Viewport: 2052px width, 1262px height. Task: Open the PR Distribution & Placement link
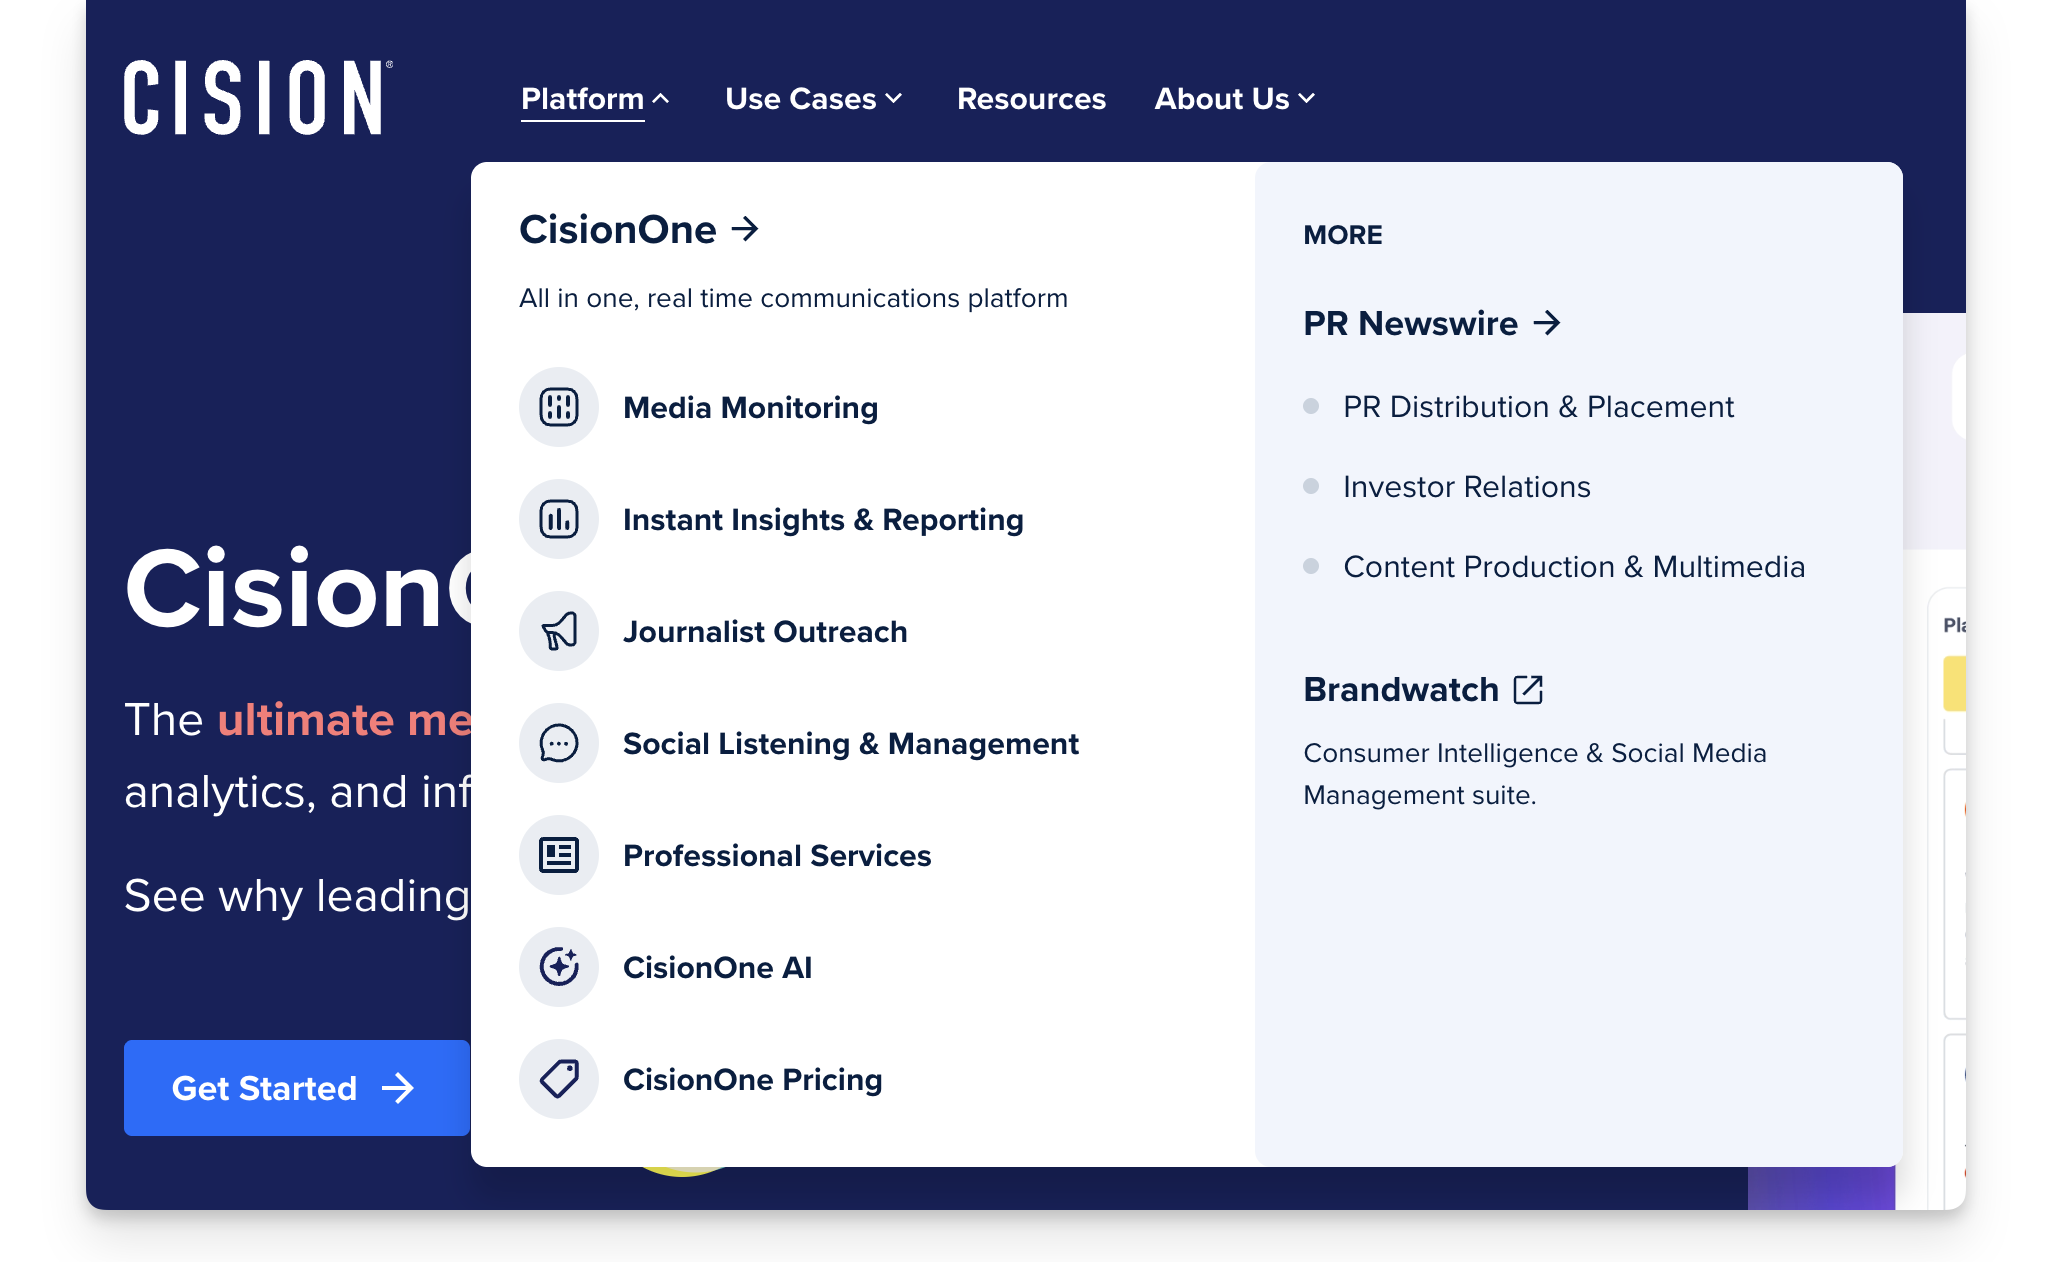tap(1538, 406)
